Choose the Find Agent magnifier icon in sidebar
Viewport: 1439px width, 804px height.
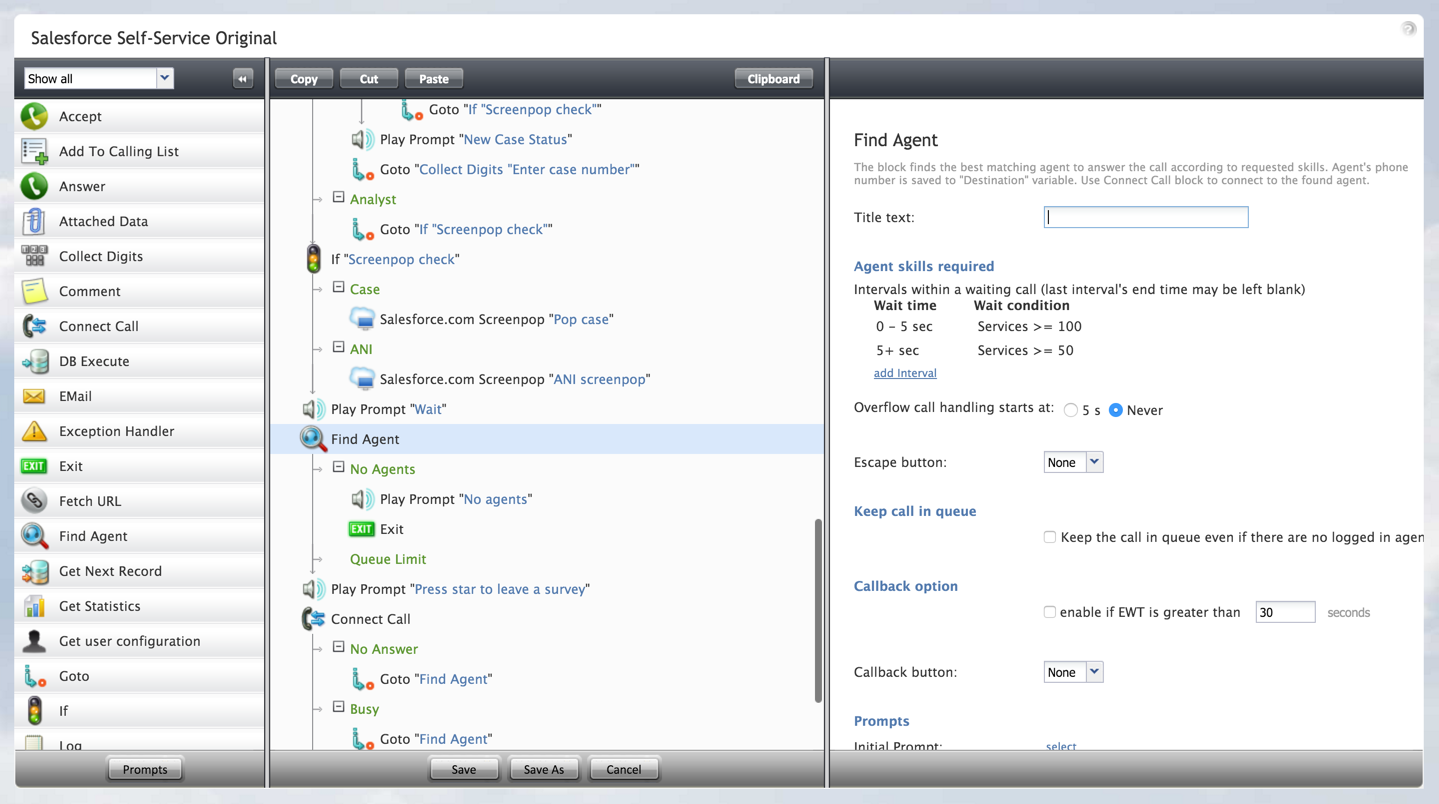34,536
